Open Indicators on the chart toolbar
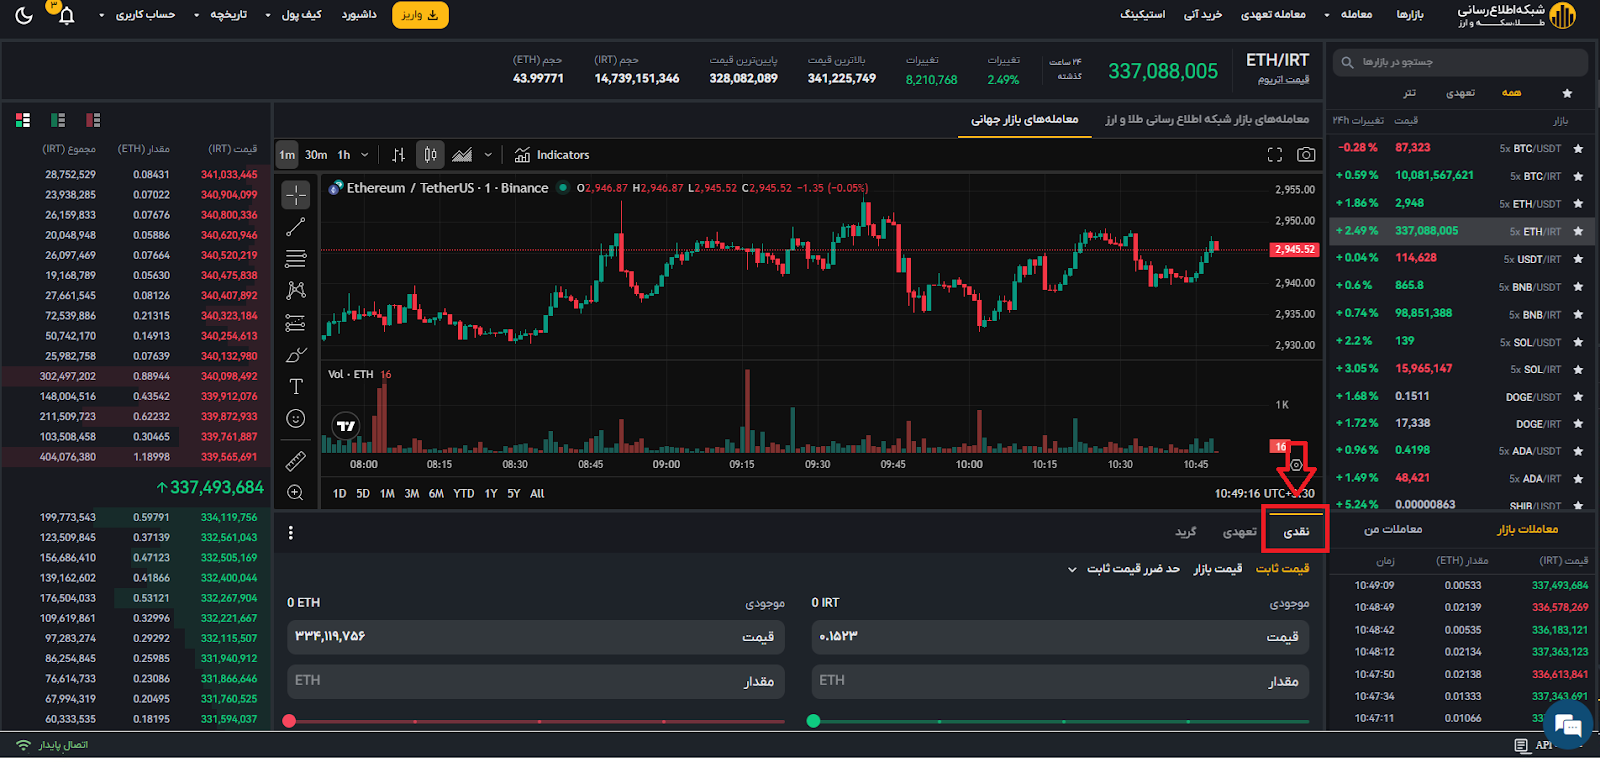 pyautogui.click(x=552, y=155)
